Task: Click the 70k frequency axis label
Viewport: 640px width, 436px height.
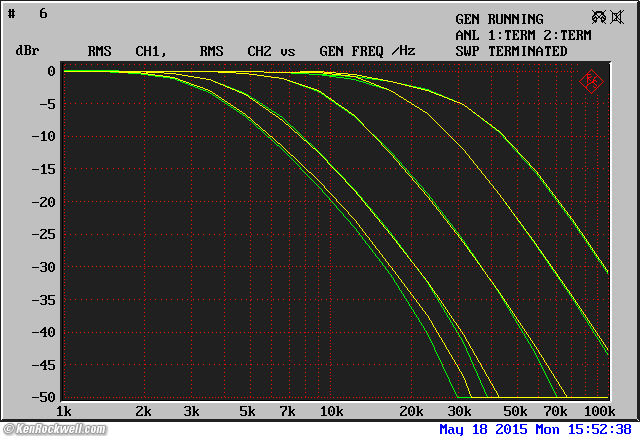Action: click(555, 412)
